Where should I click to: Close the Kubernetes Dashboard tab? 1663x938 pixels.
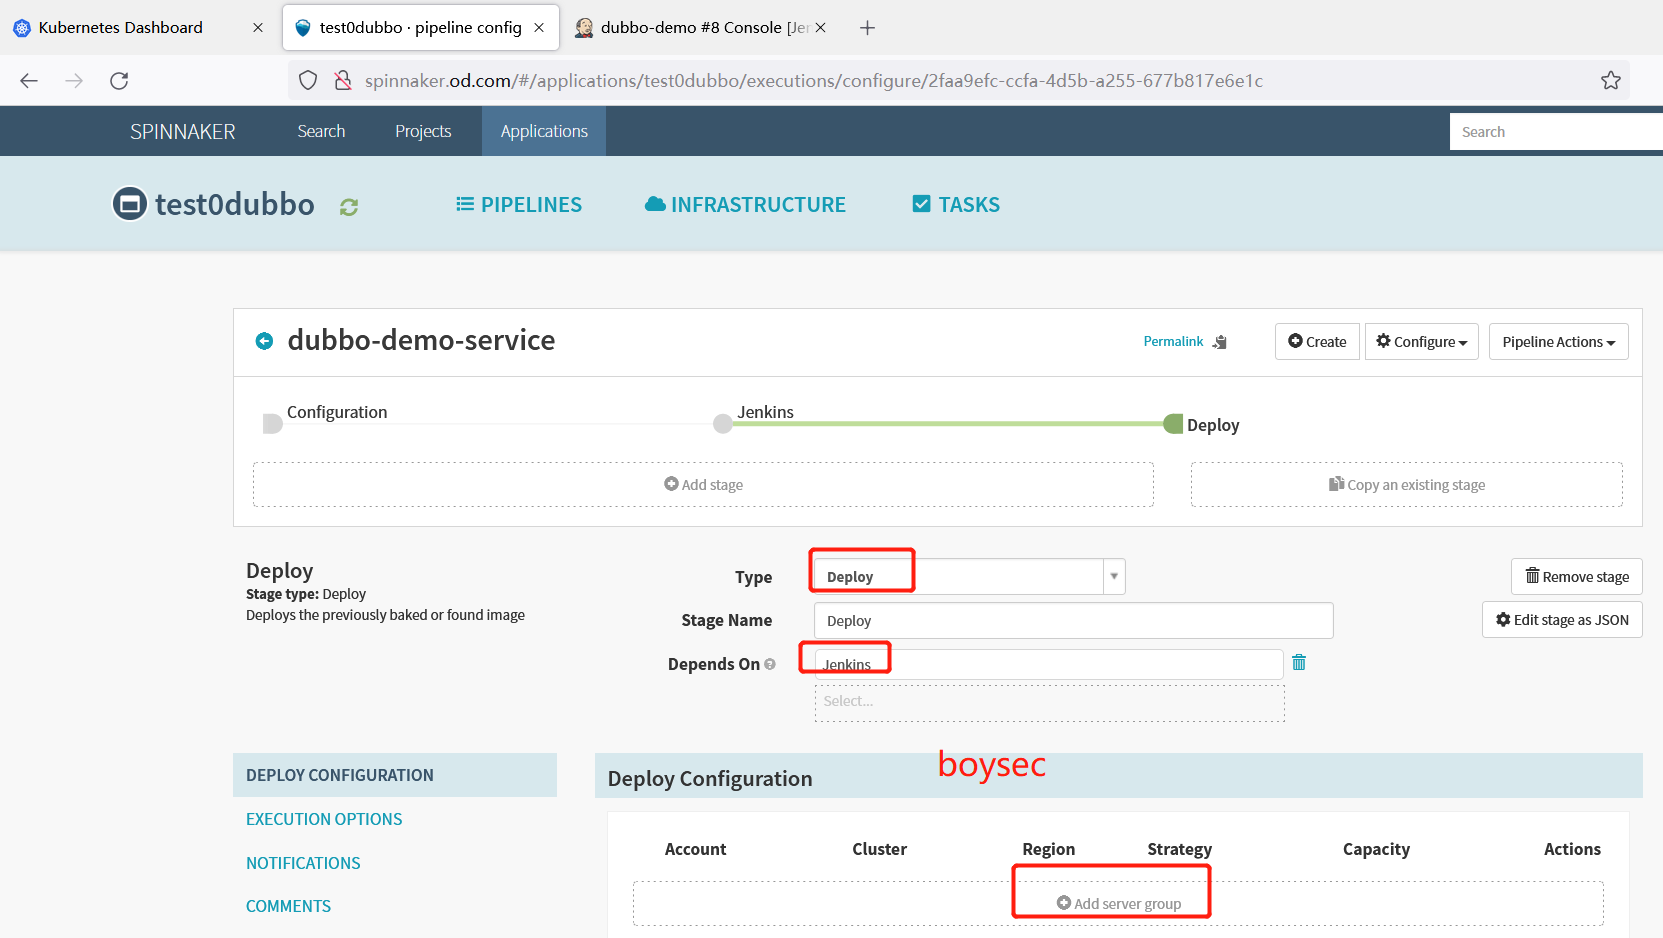[258, 28]
